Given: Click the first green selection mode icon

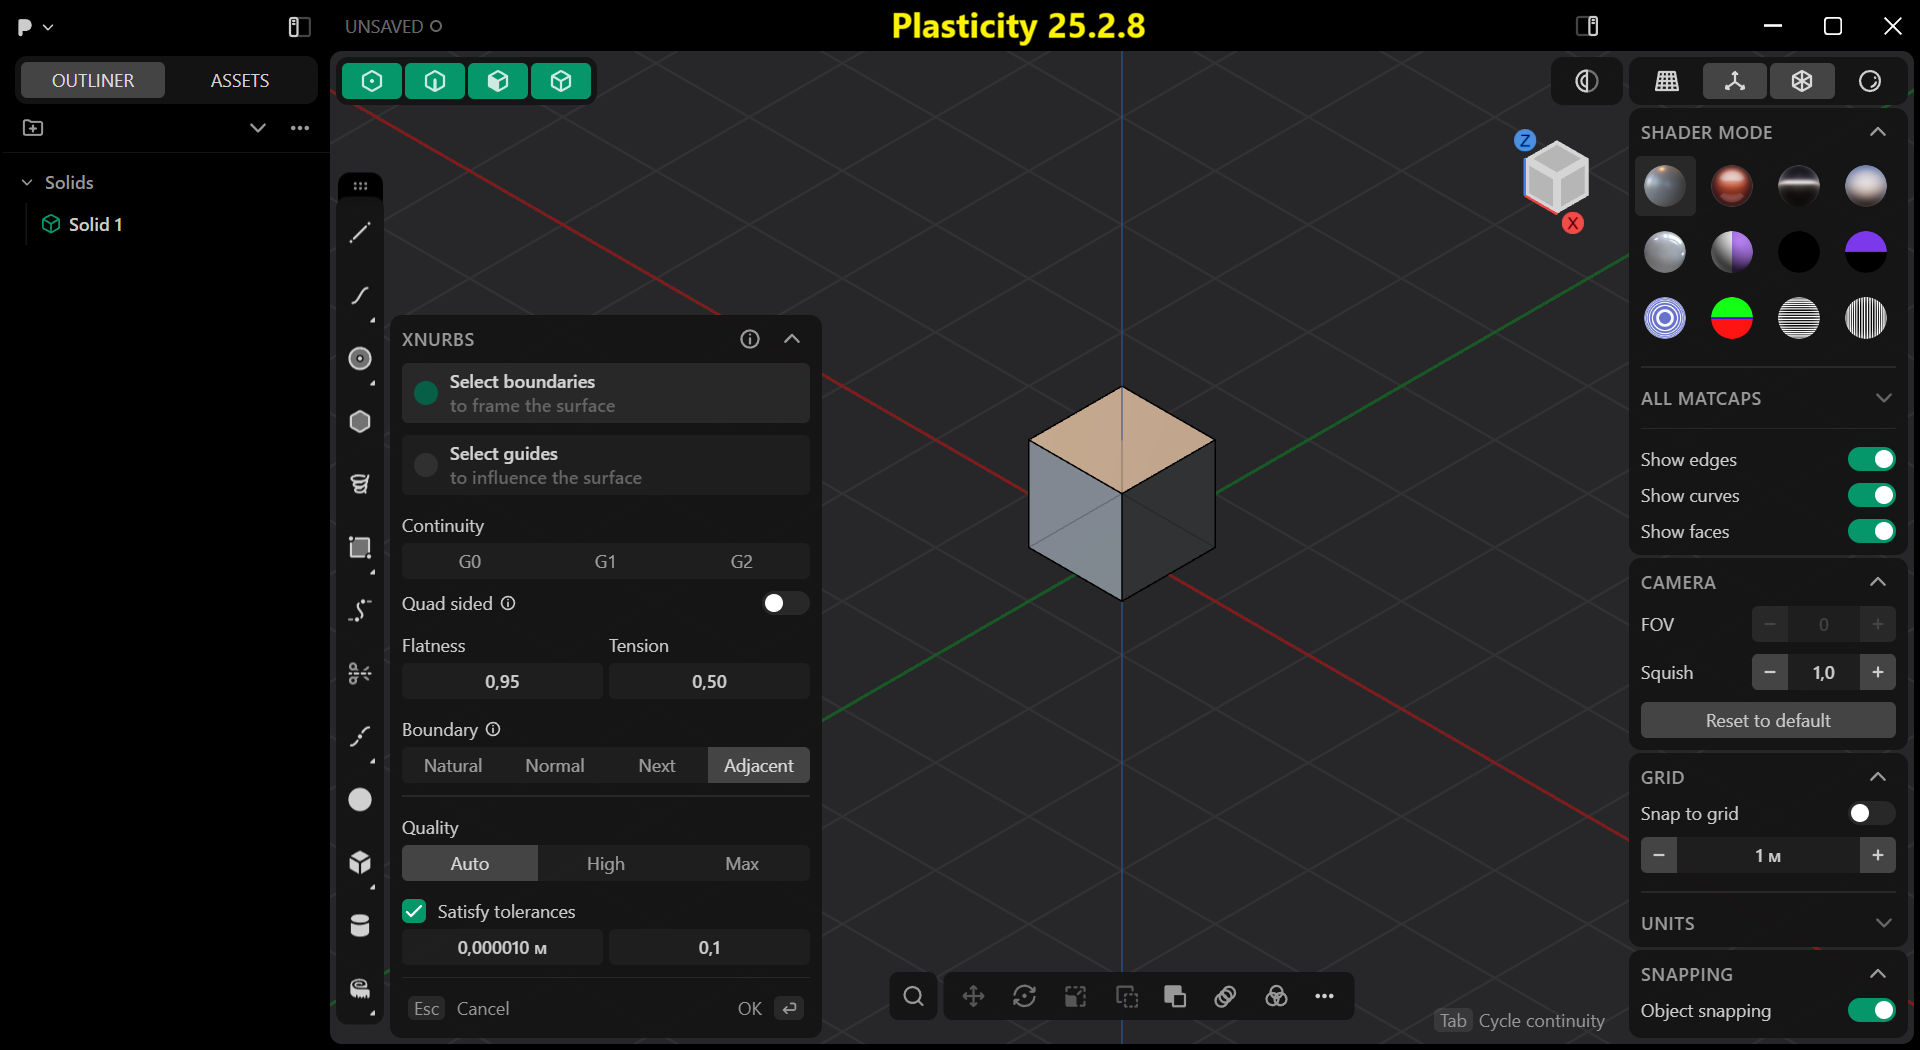Looking at the screenshot, I should pos(372,81).
